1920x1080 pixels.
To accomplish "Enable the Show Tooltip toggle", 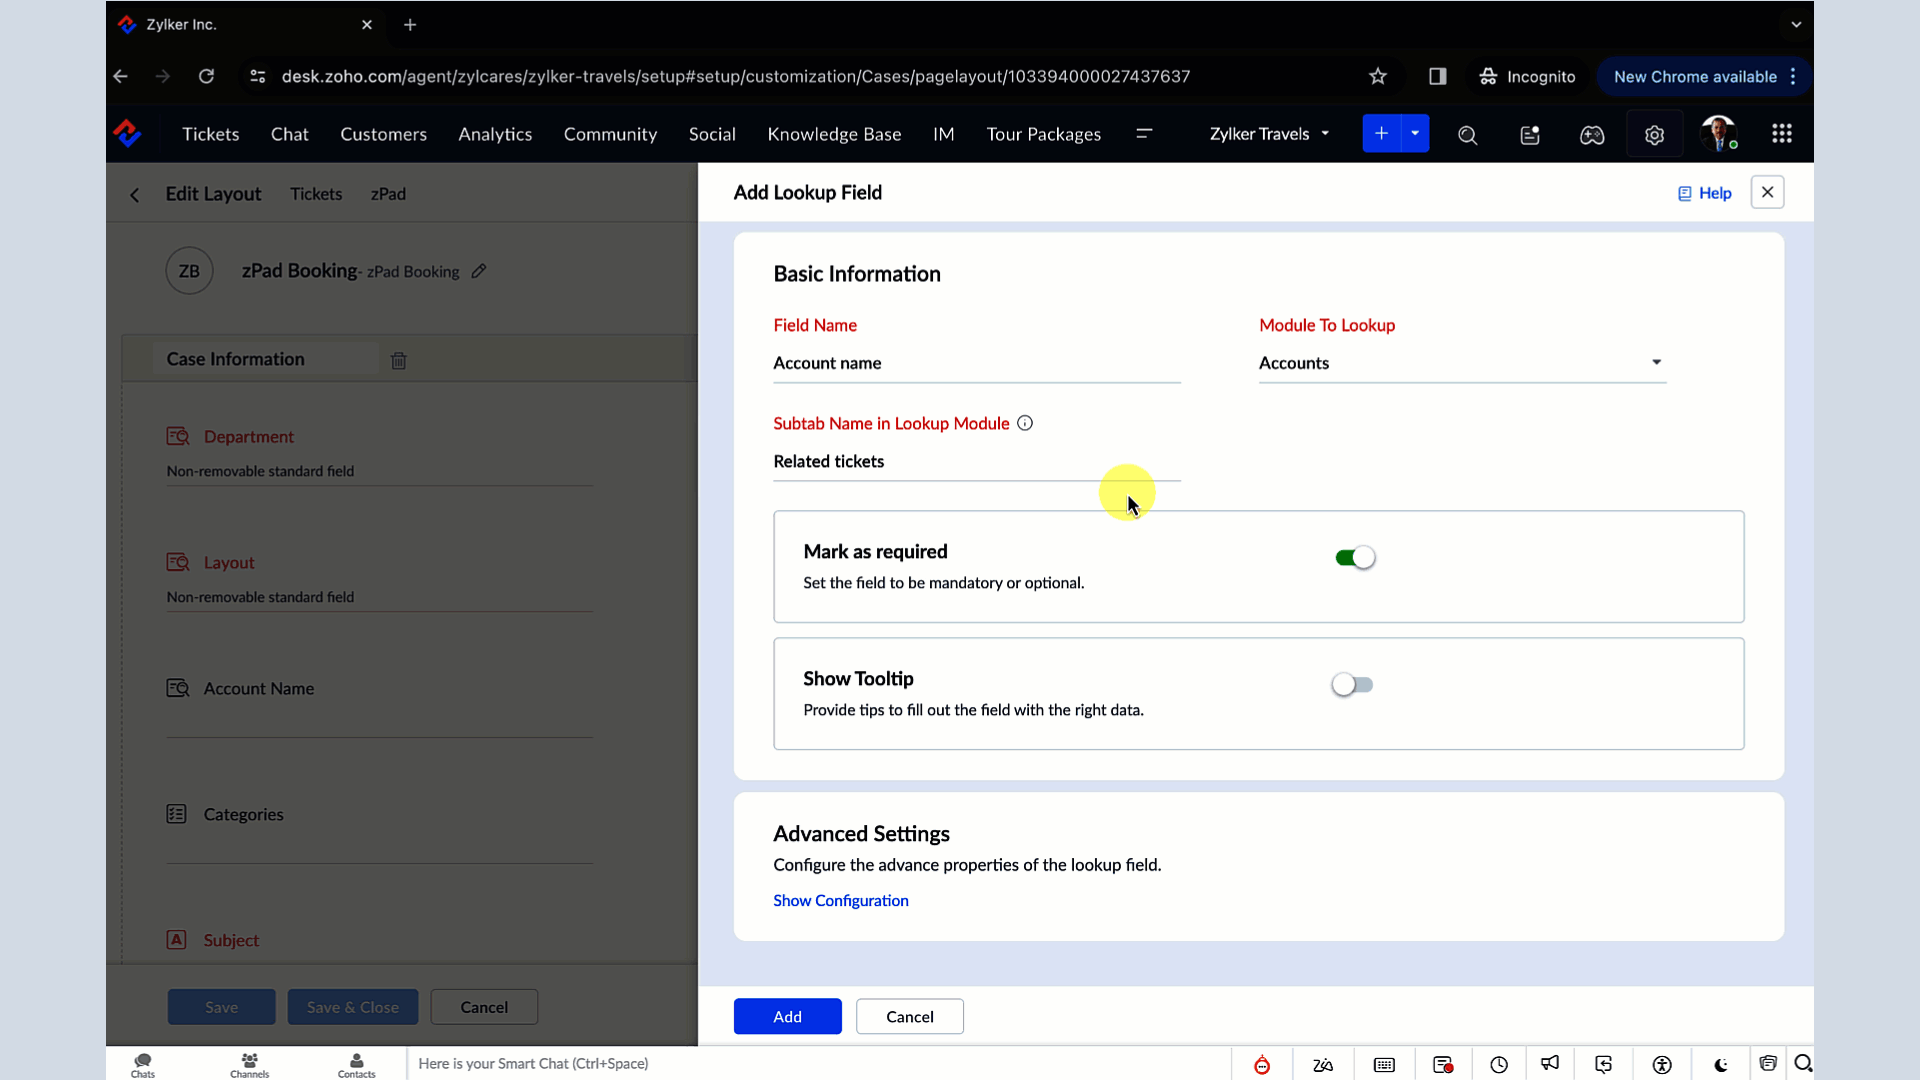I will pos(1352,685).
